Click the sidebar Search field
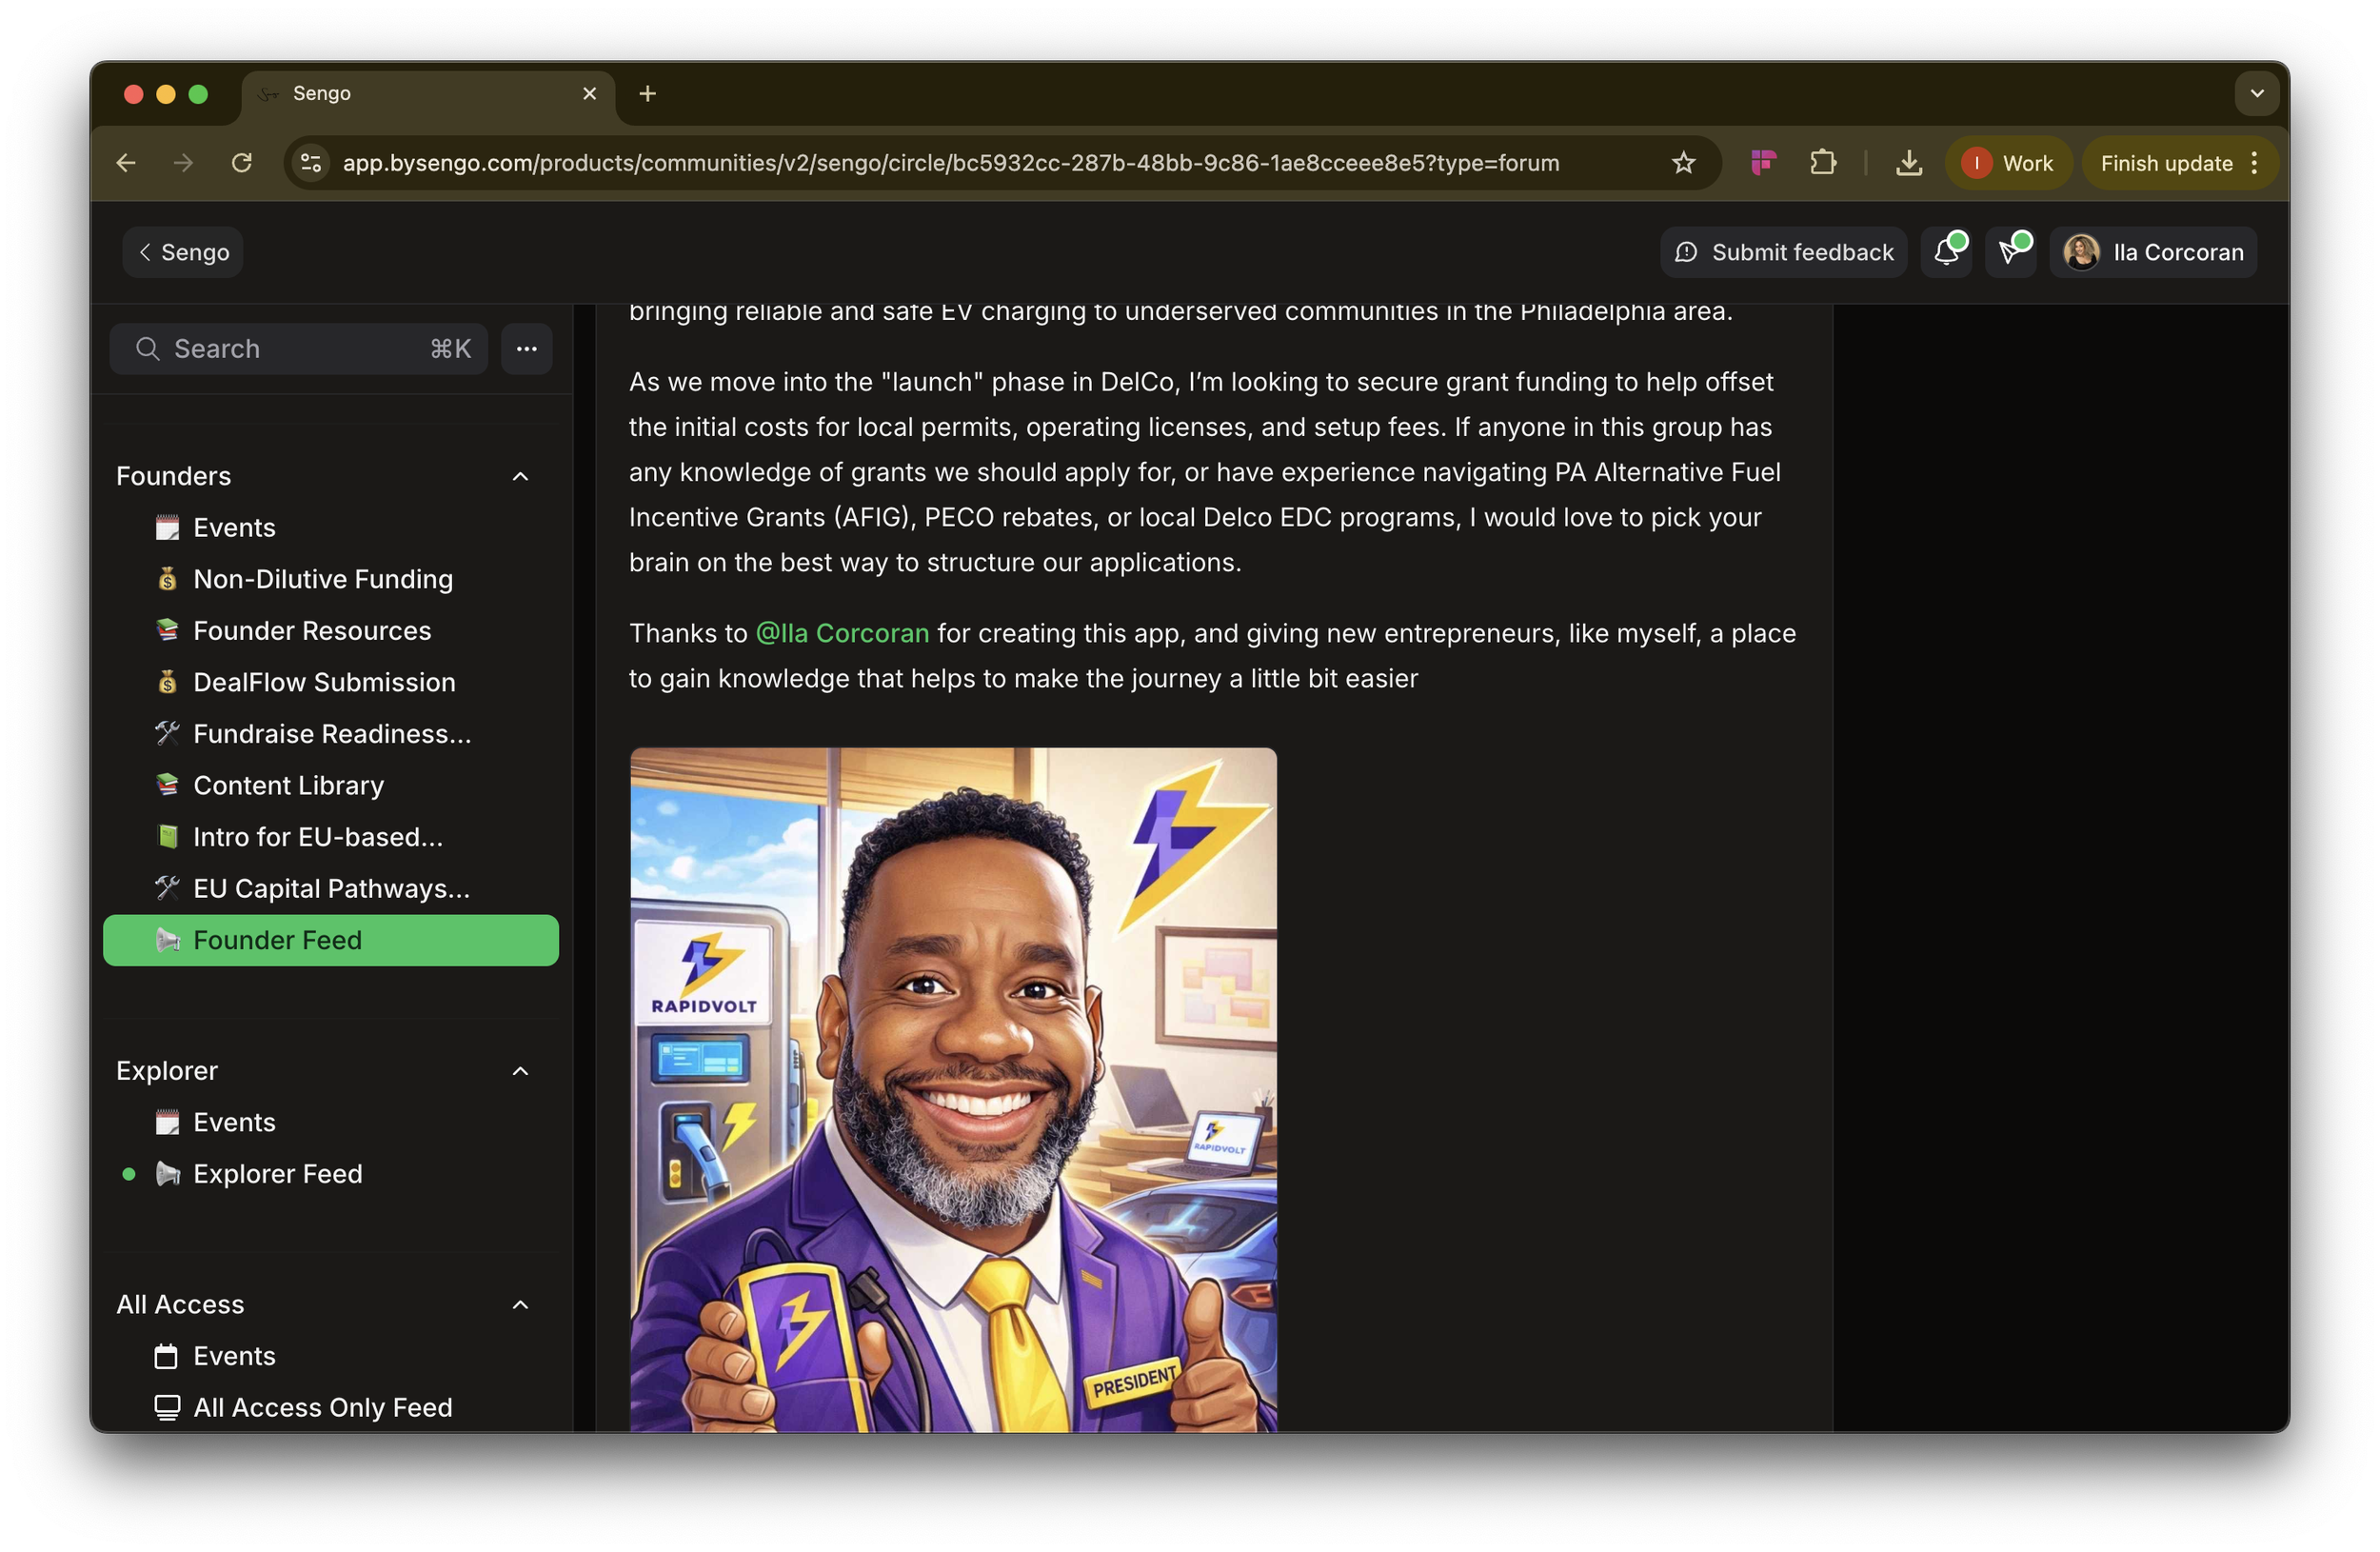2380x1552 pixels. tap(298, 349)
